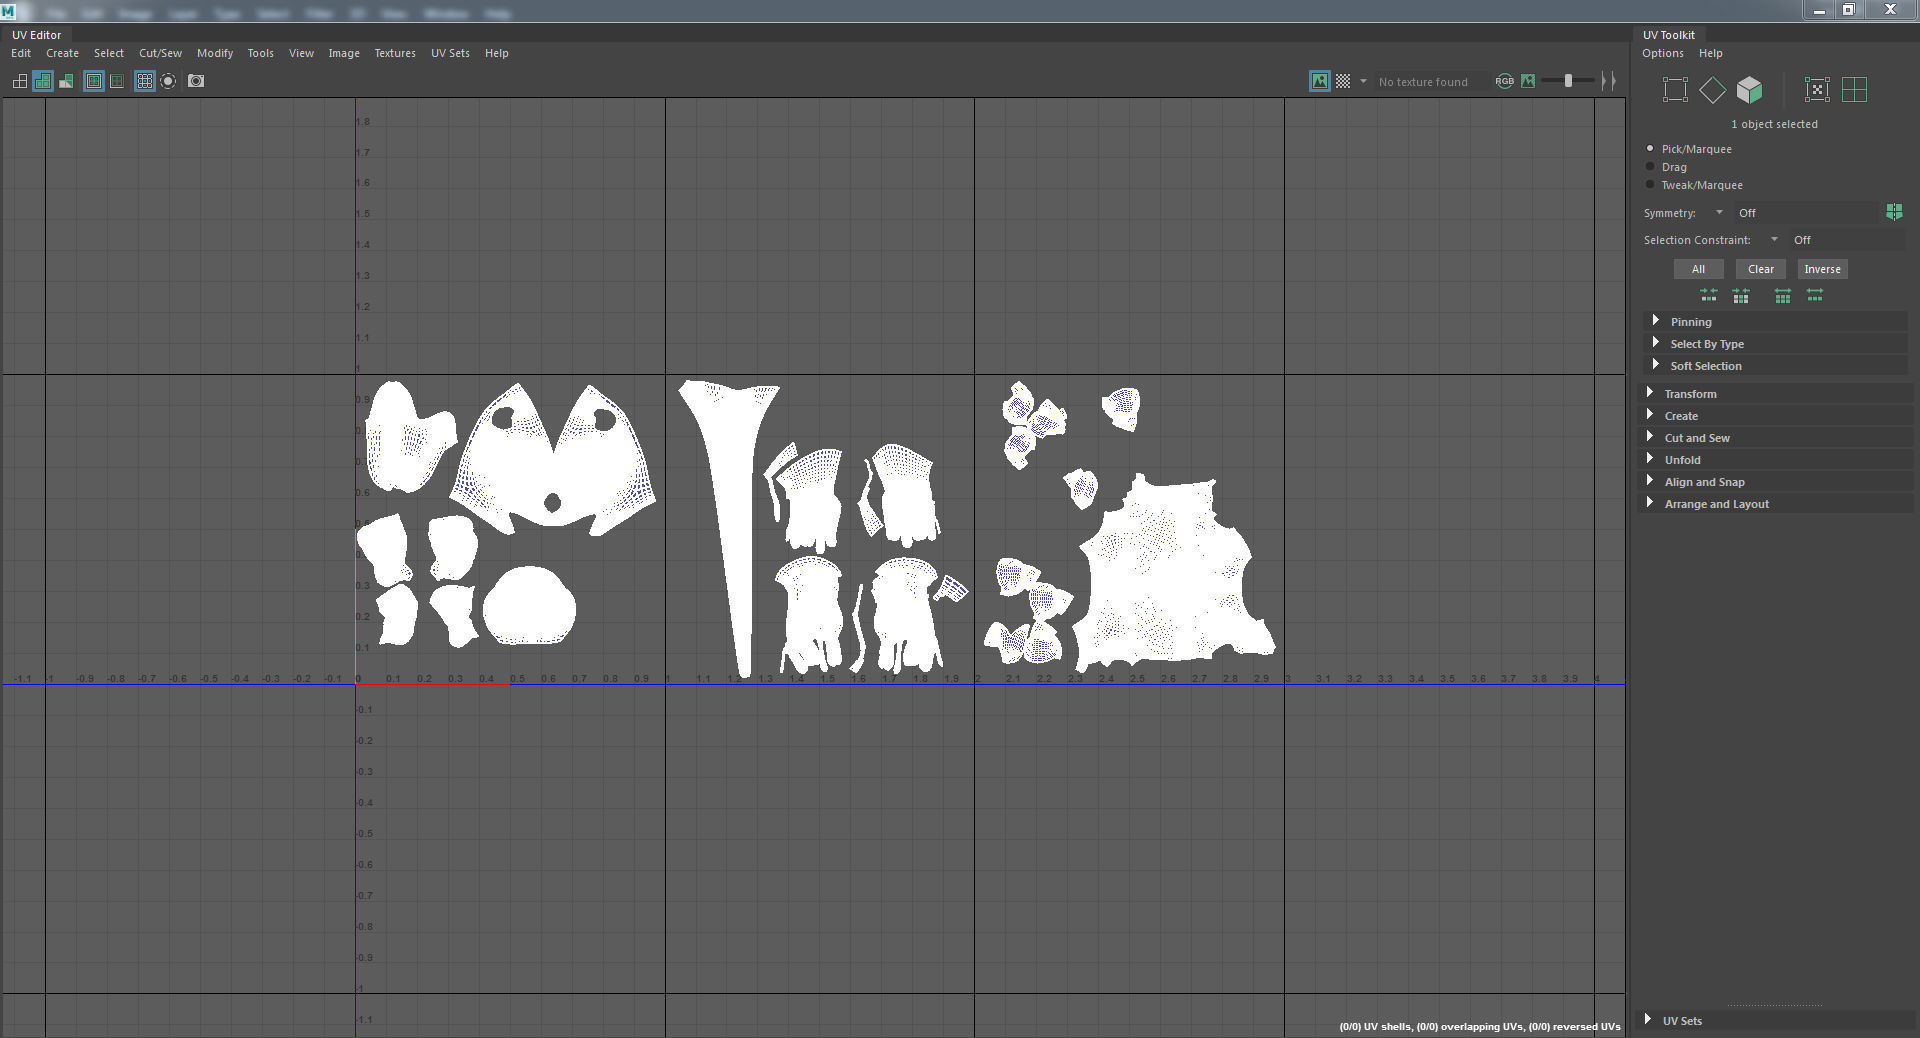Expand the Select By Type section
1920x1038 pixels.
tap(1776, 343)
